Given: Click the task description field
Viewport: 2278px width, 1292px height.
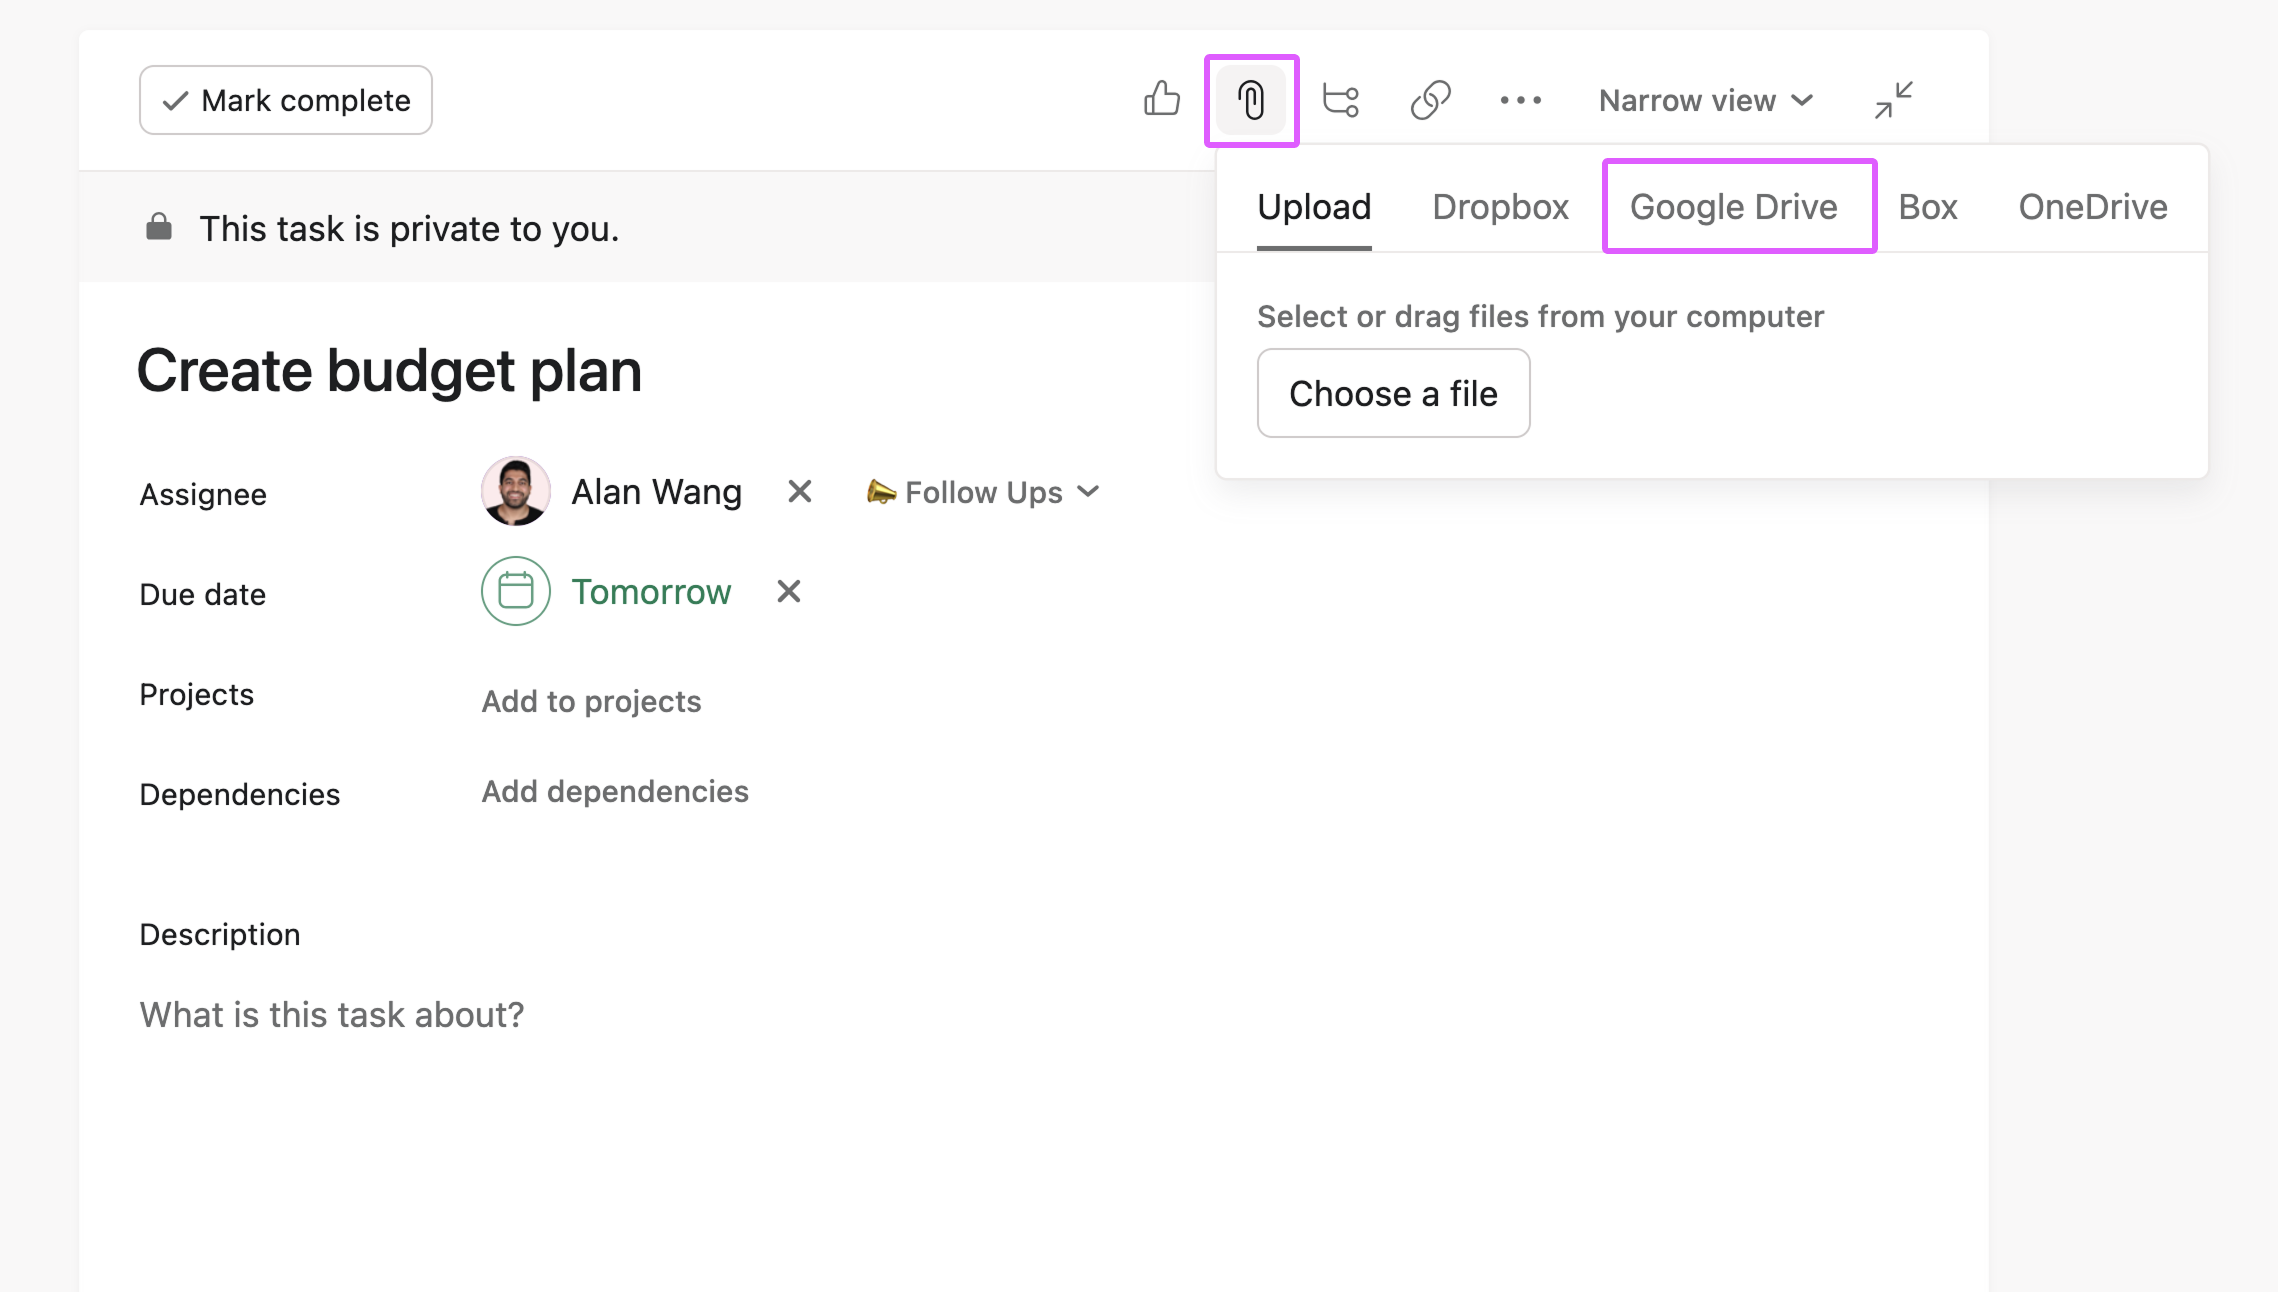Looking at the screenshot, I should point(330,1014).
